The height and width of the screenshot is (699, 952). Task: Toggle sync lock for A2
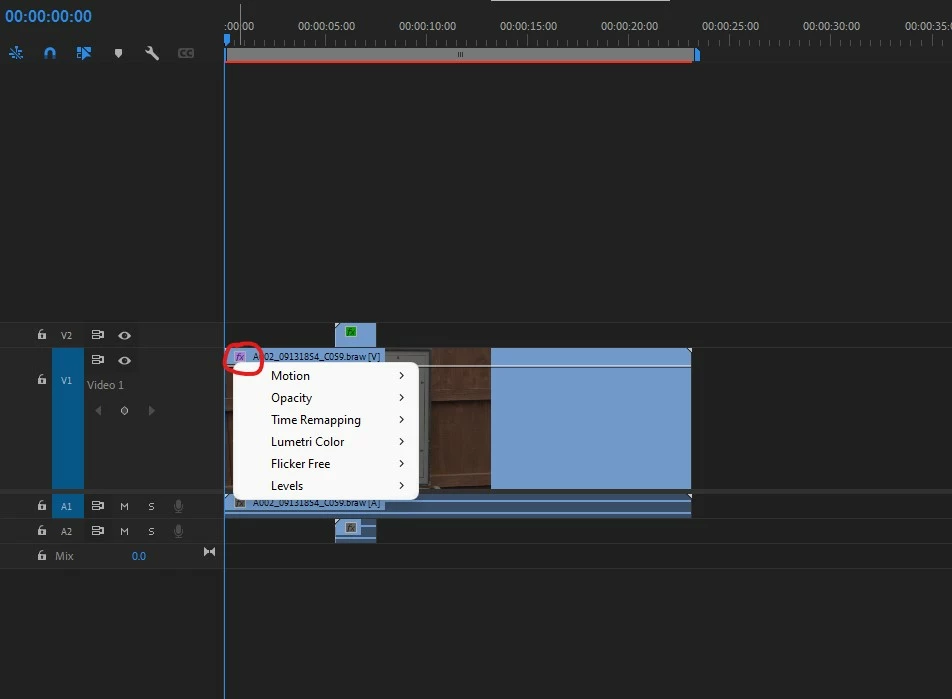pyautogui.click(x=97, y=531)
